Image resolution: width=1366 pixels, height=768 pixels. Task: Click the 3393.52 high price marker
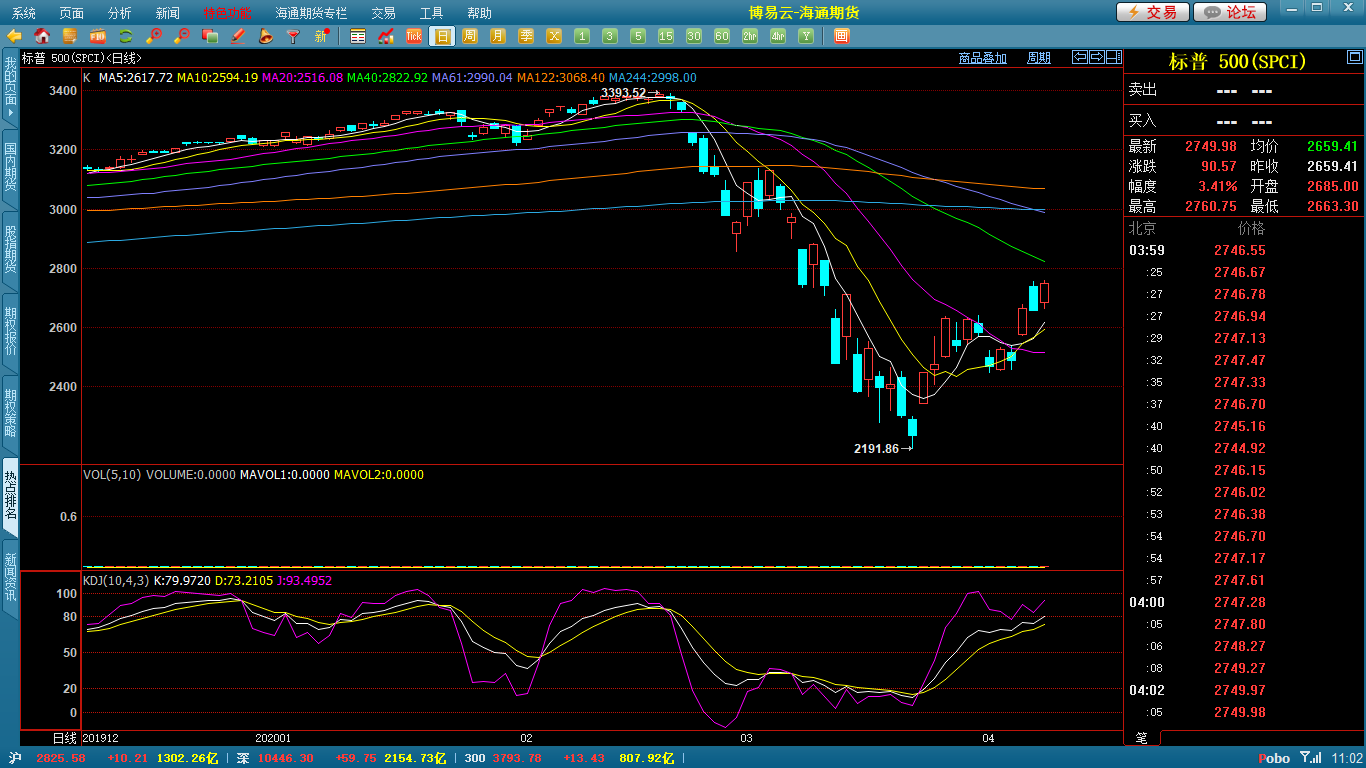623,93
